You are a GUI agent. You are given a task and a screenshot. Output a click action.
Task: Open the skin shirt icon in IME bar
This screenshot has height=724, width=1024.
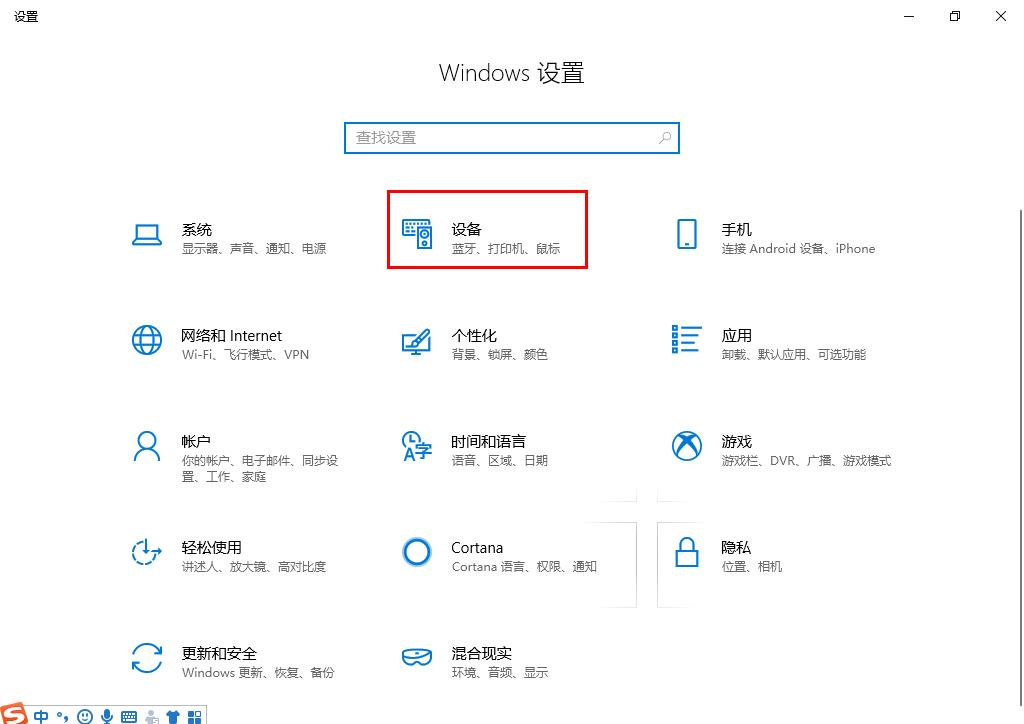point(173,717)
